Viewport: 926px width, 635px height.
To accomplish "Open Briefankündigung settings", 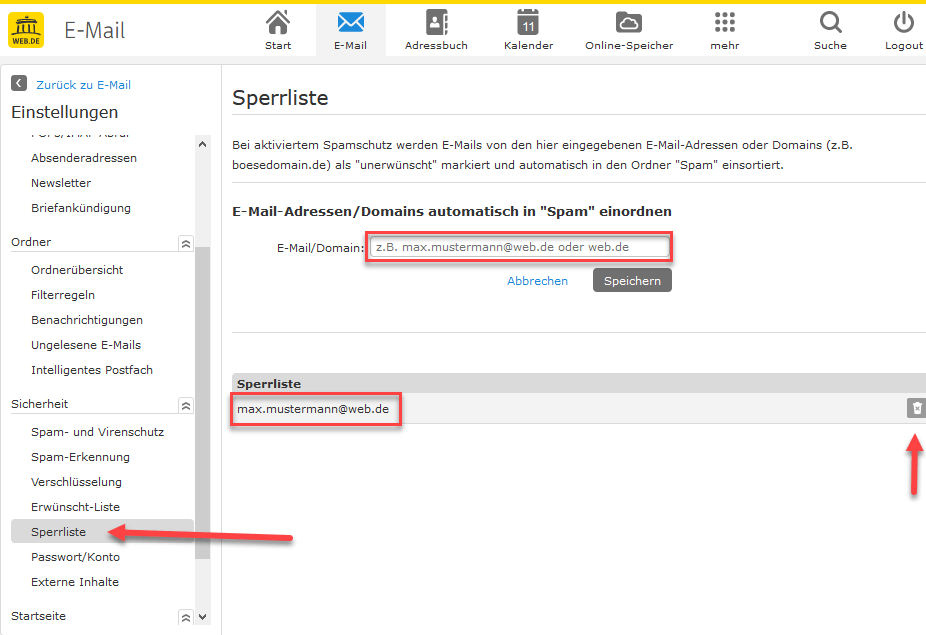I will pos(81,208).
